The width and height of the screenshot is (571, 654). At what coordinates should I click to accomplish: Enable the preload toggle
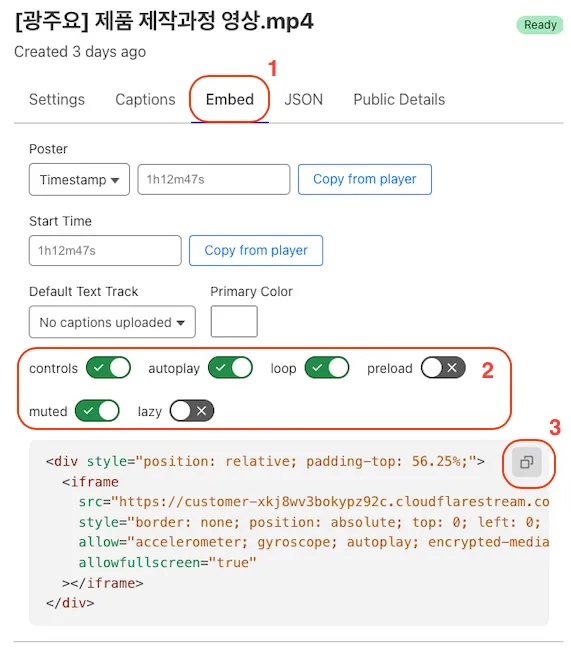pos(443,368)
